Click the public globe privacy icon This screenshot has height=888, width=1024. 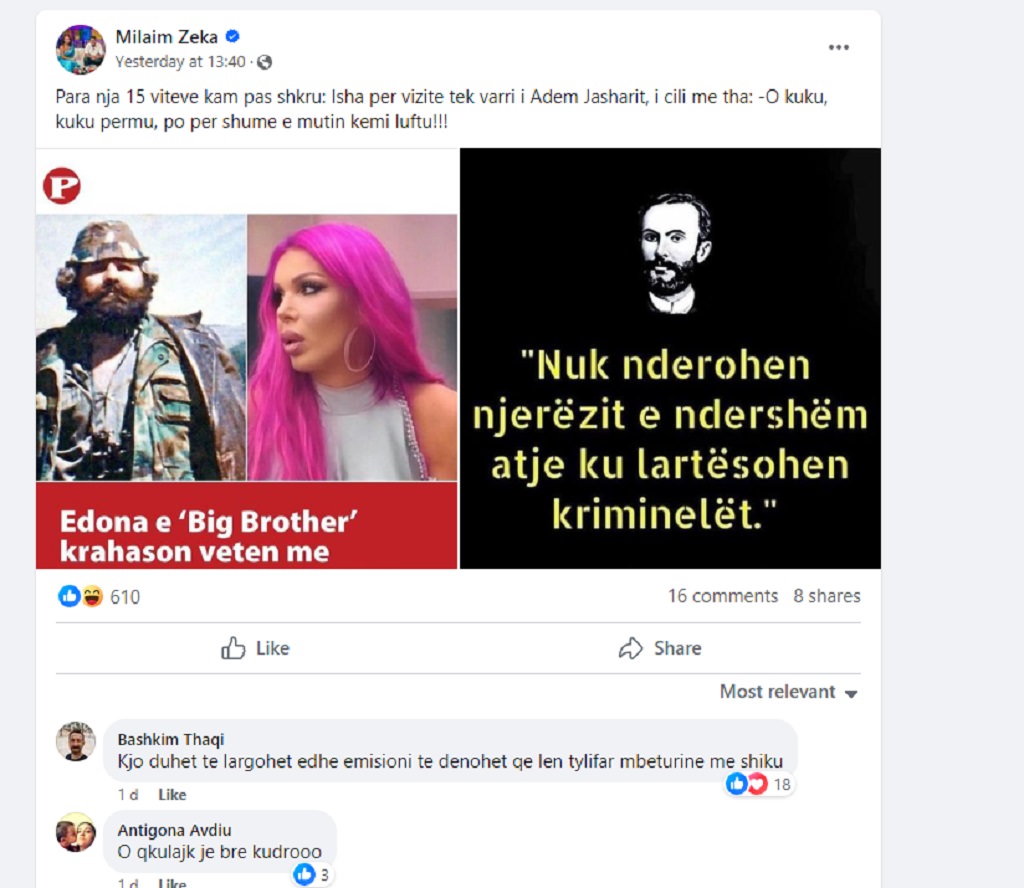click(x=264, y=62)
